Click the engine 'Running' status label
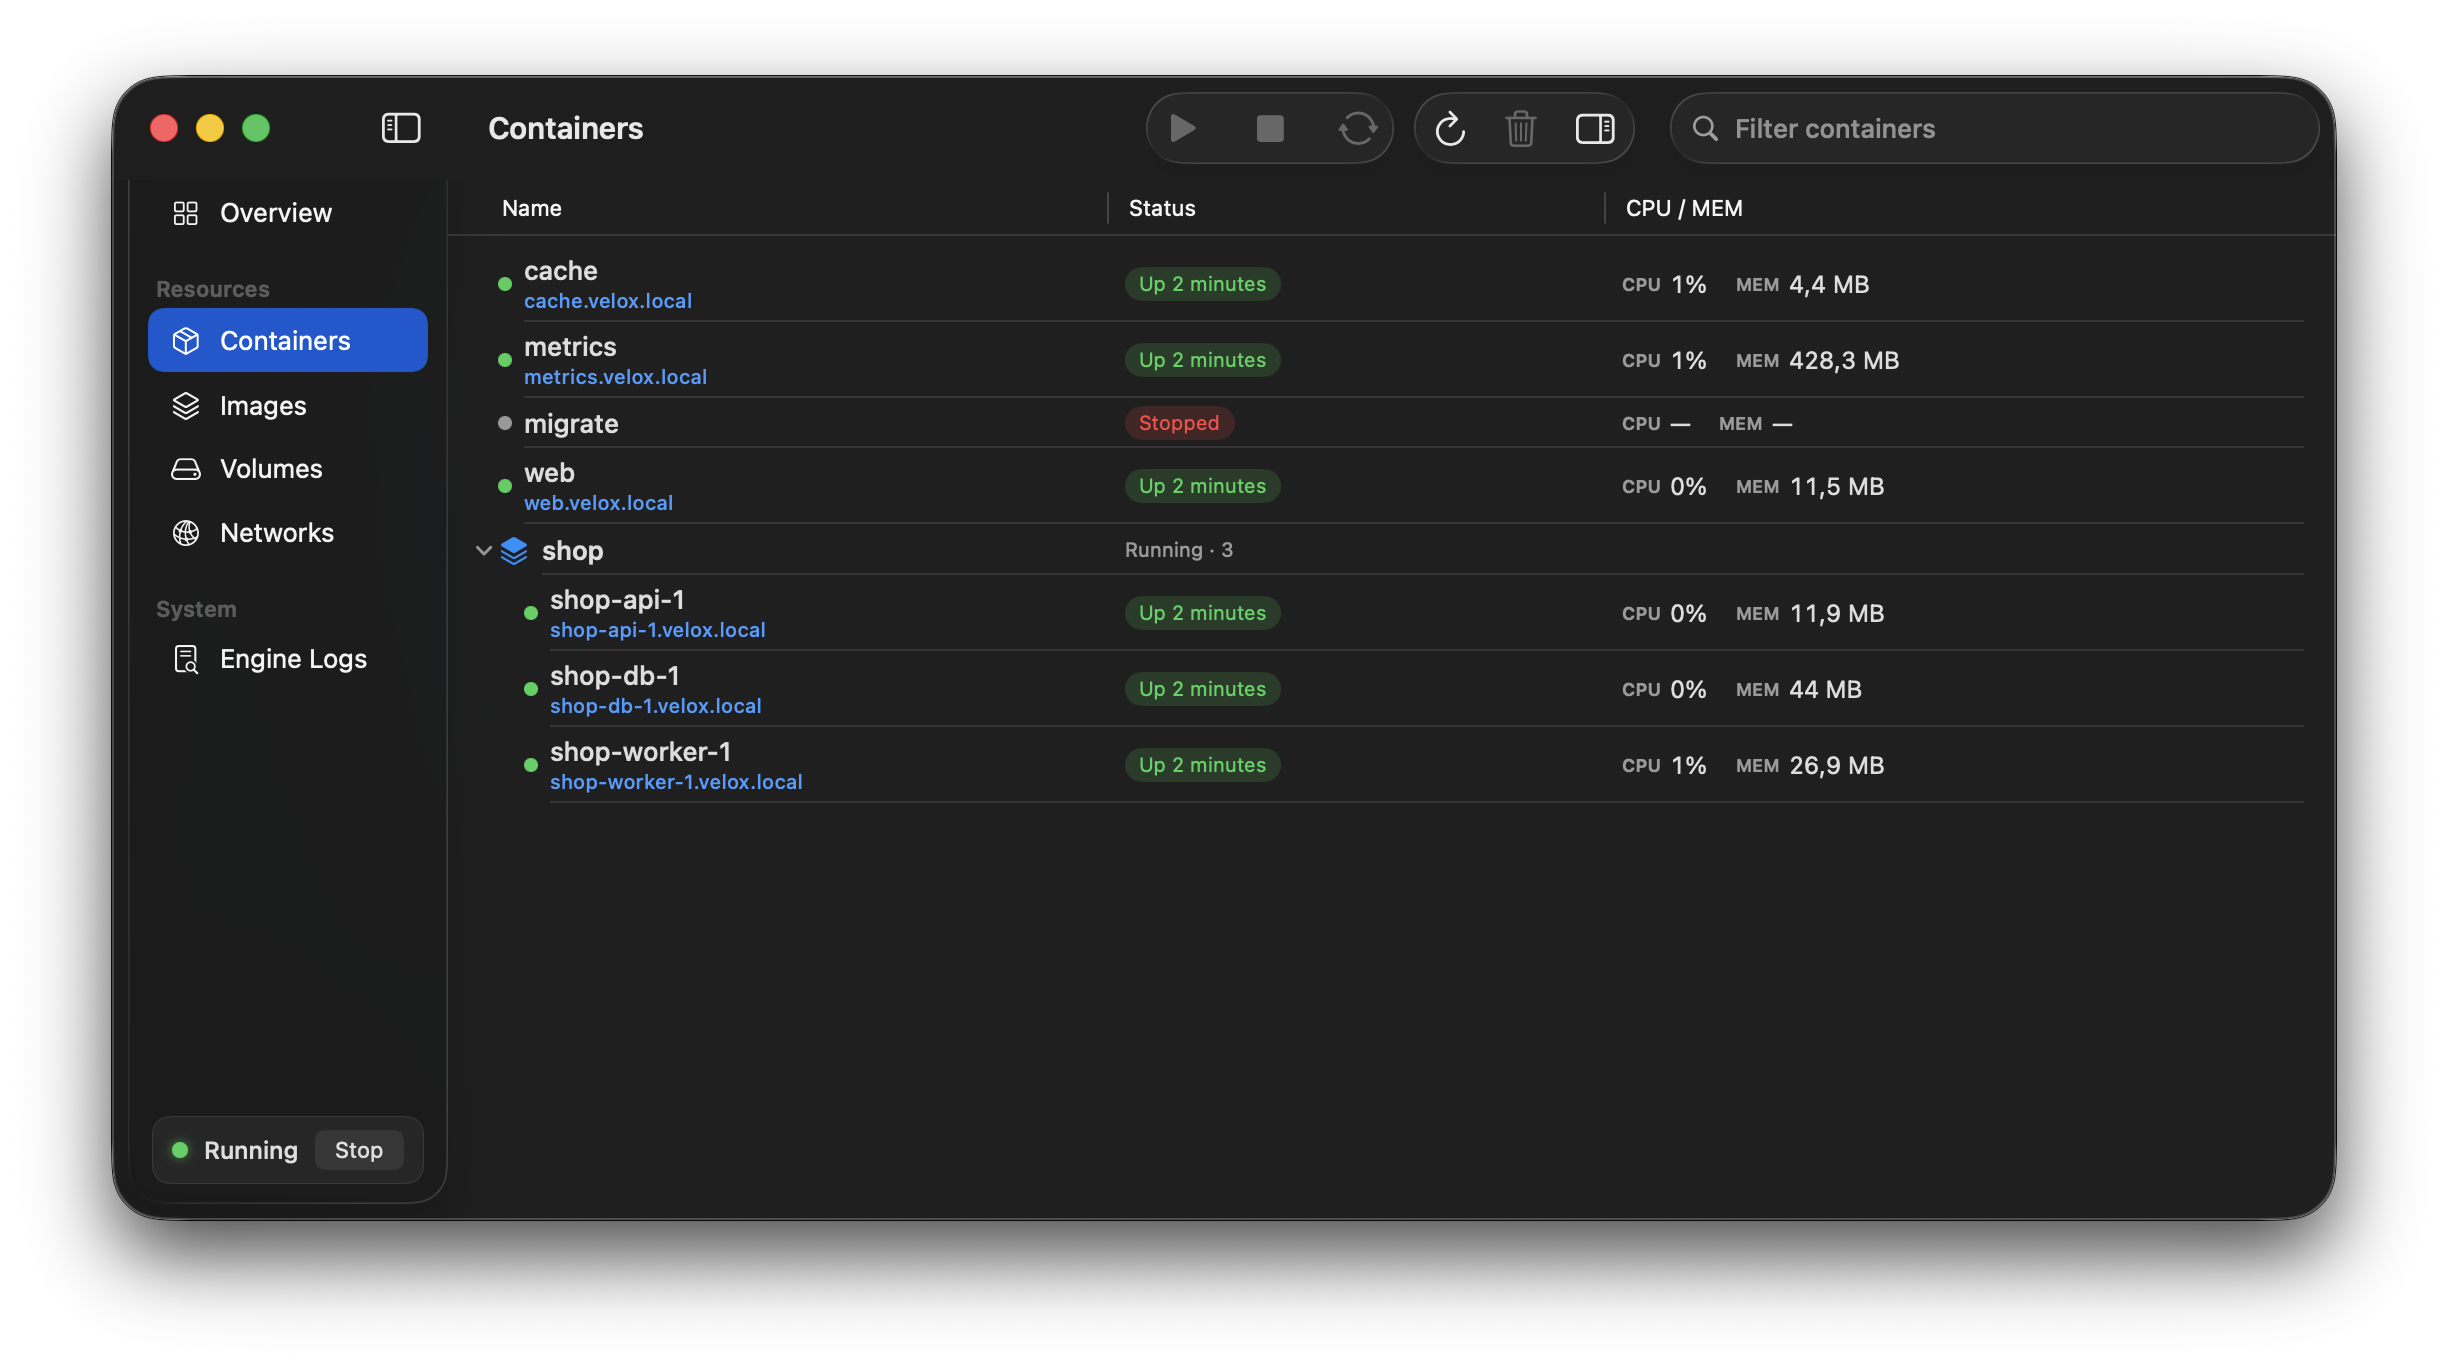The width and height of the screenshot is (2448, 1368). tap(251, 1150)
